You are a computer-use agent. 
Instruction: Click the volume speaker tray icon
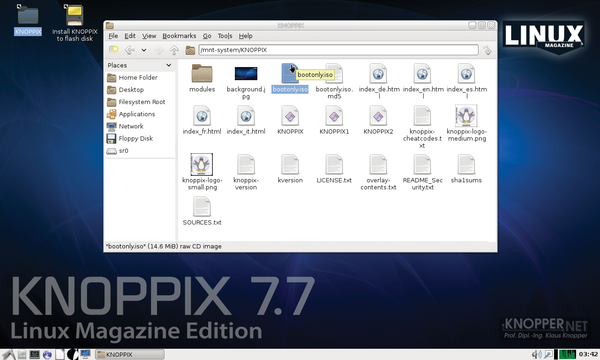pos(536,355)
